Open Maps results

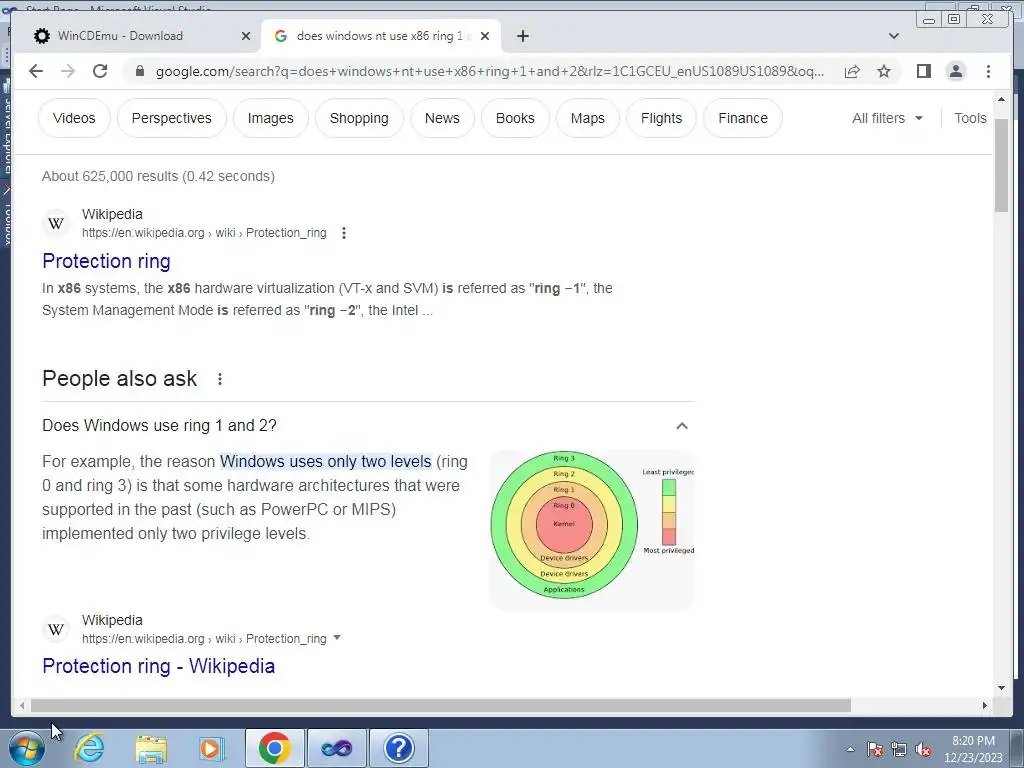[x=588, y=118]
